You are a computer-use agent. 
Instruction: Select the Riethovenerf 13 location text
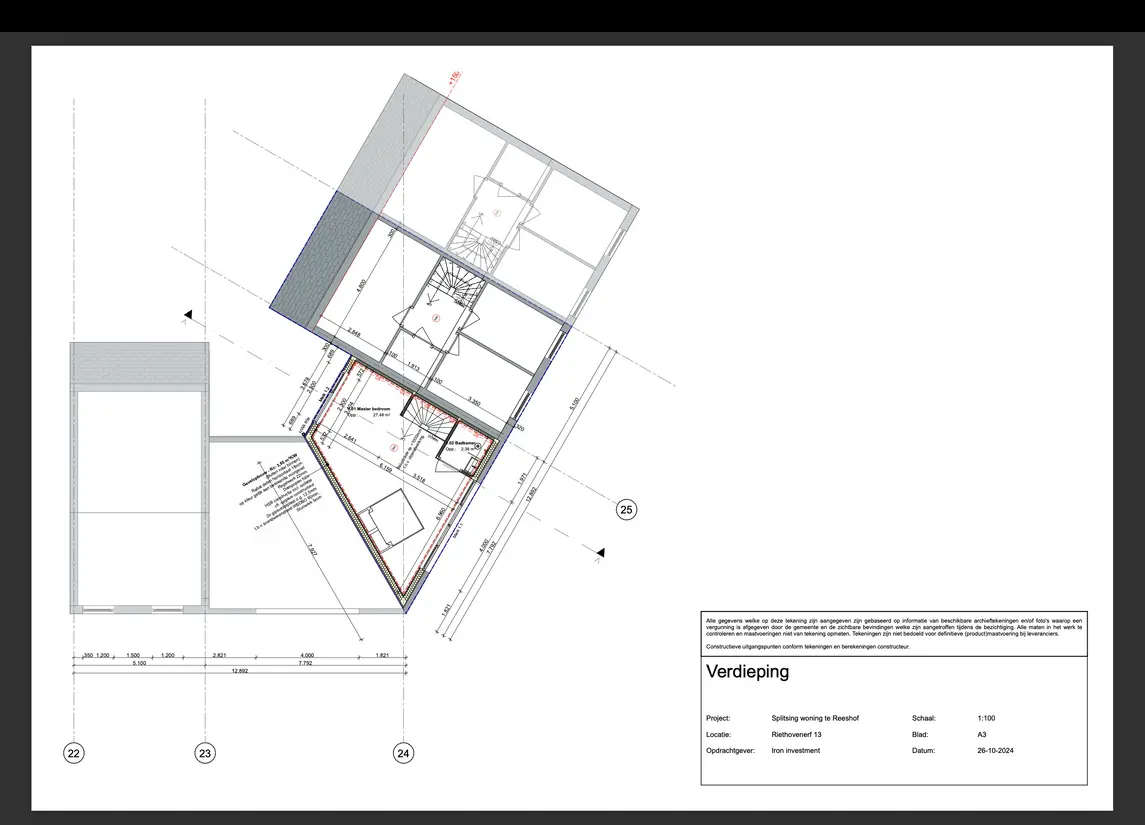[799, 734]
